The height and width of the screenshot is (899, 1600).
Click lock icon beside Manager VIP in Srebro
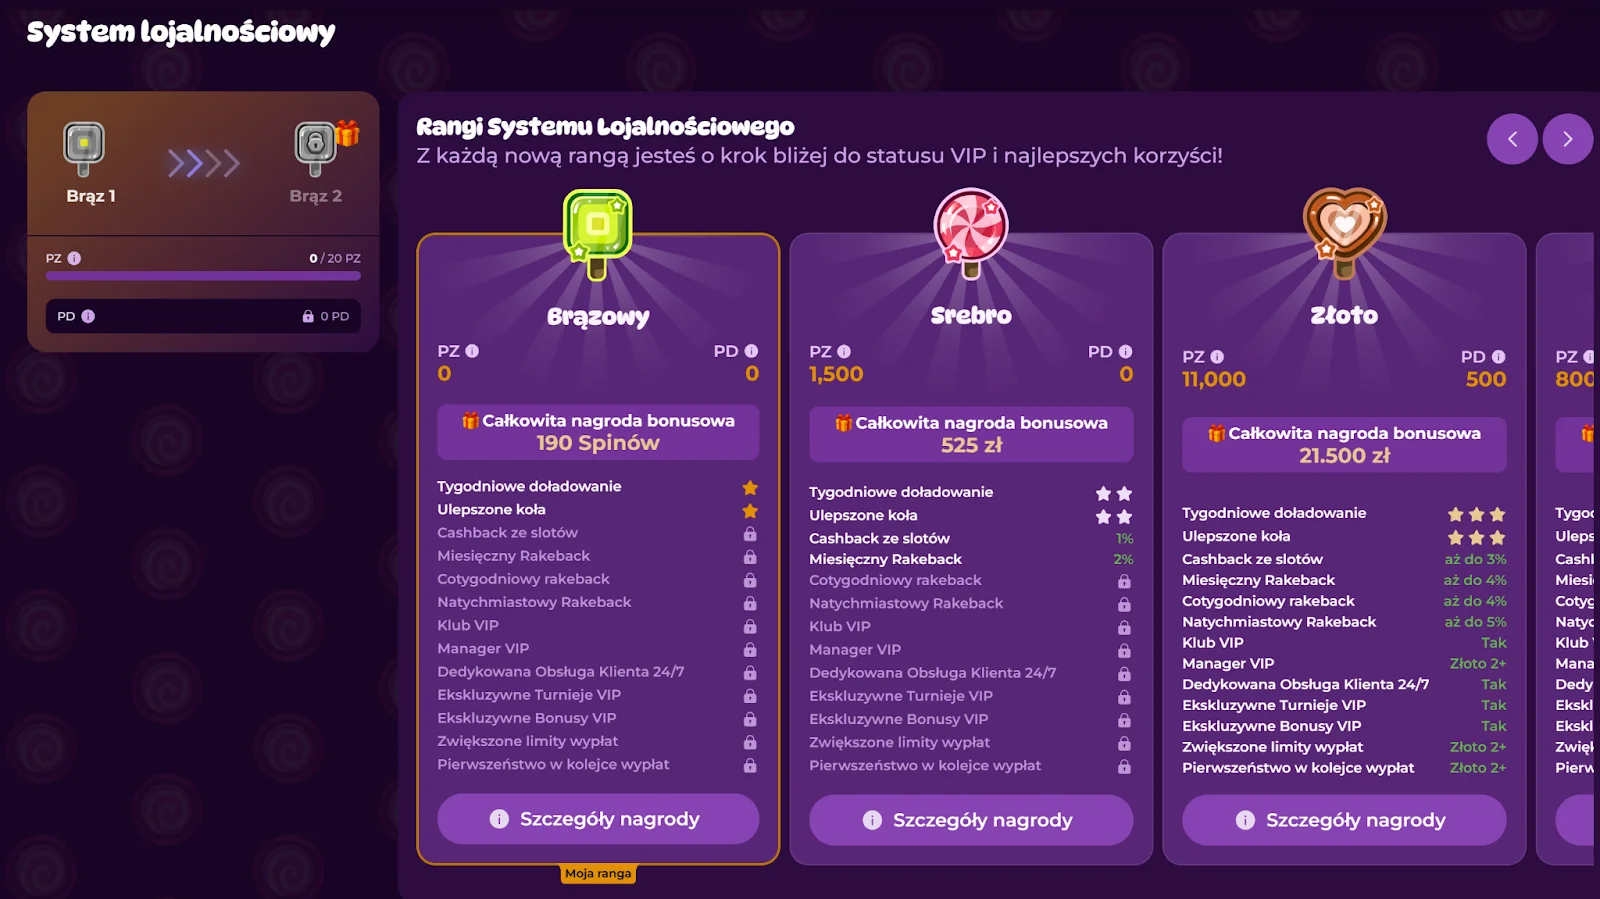pos(1124,650)
